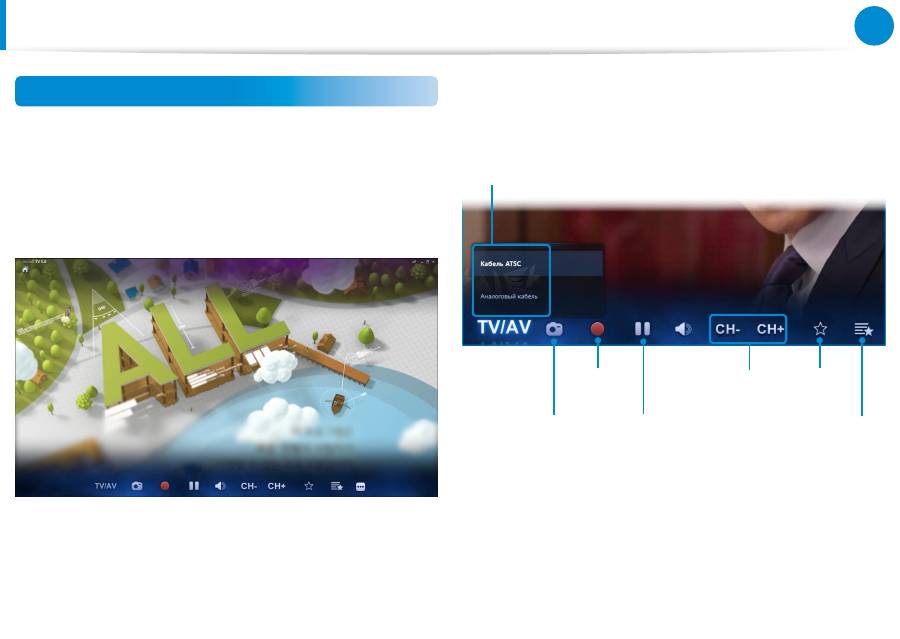Select the Аналоговый кабель source option
This screenshot has width=900, height=639.
[510, 298]
